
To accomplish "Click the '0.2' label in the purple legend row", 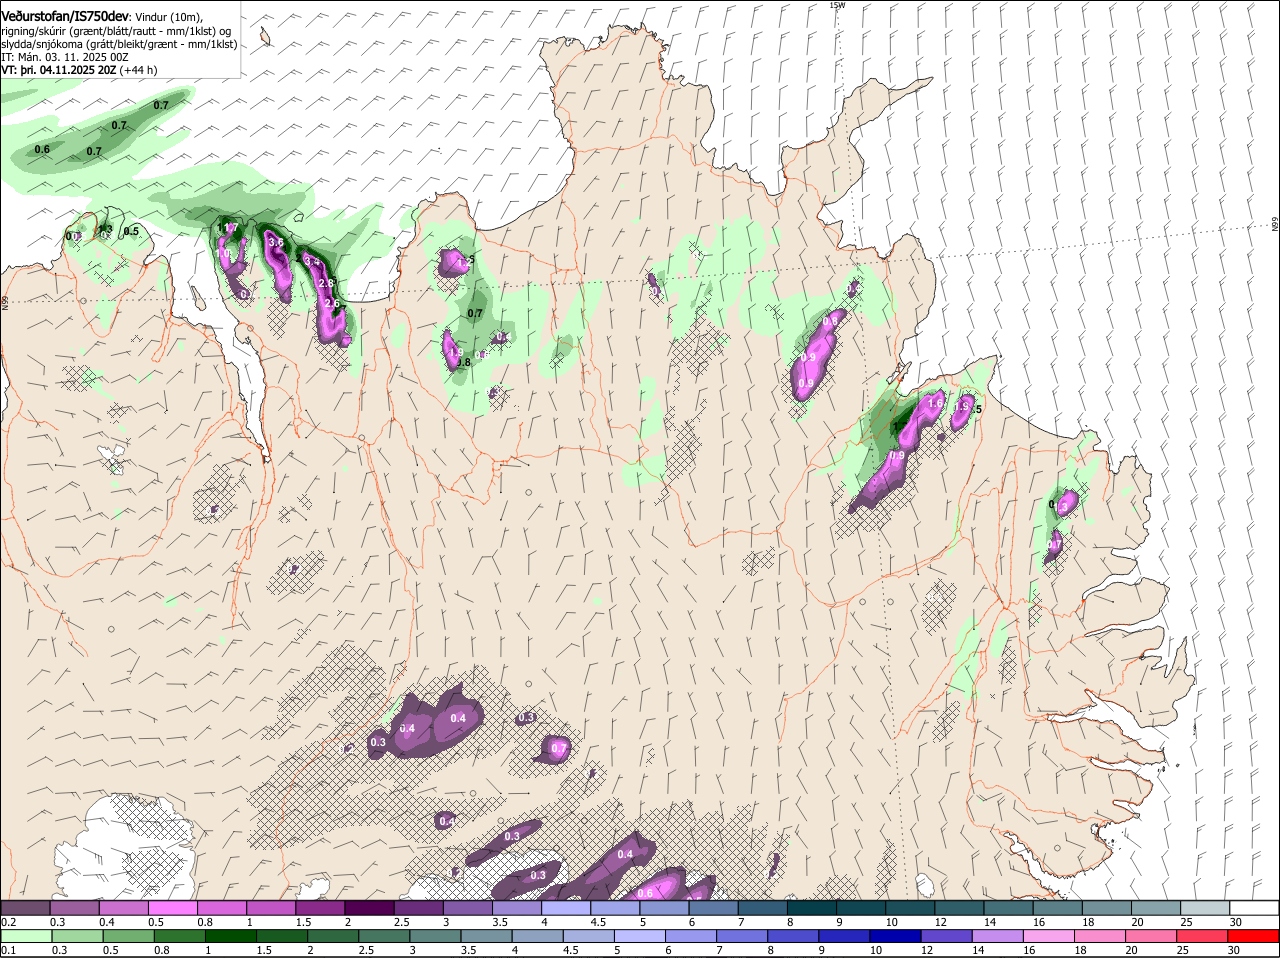I will pyautogui.click(x=8, y=921).
